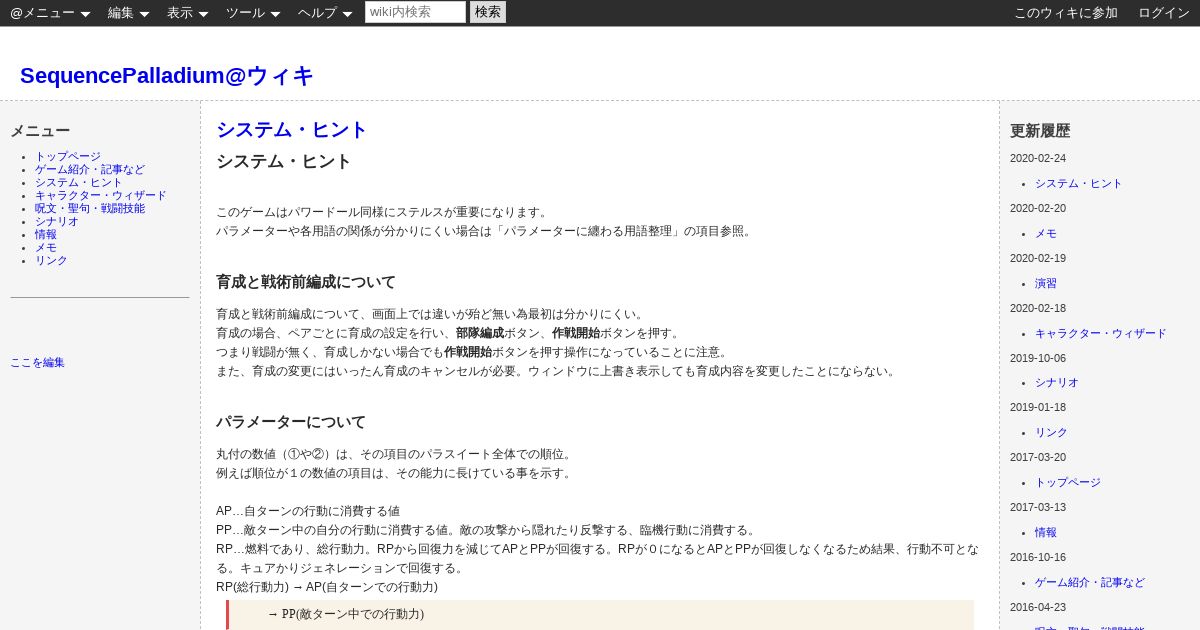The height and width of the screenshot is (630, 1200).
Task: Click このウィキに参加 in top bar
Action: coord(1066,13)
